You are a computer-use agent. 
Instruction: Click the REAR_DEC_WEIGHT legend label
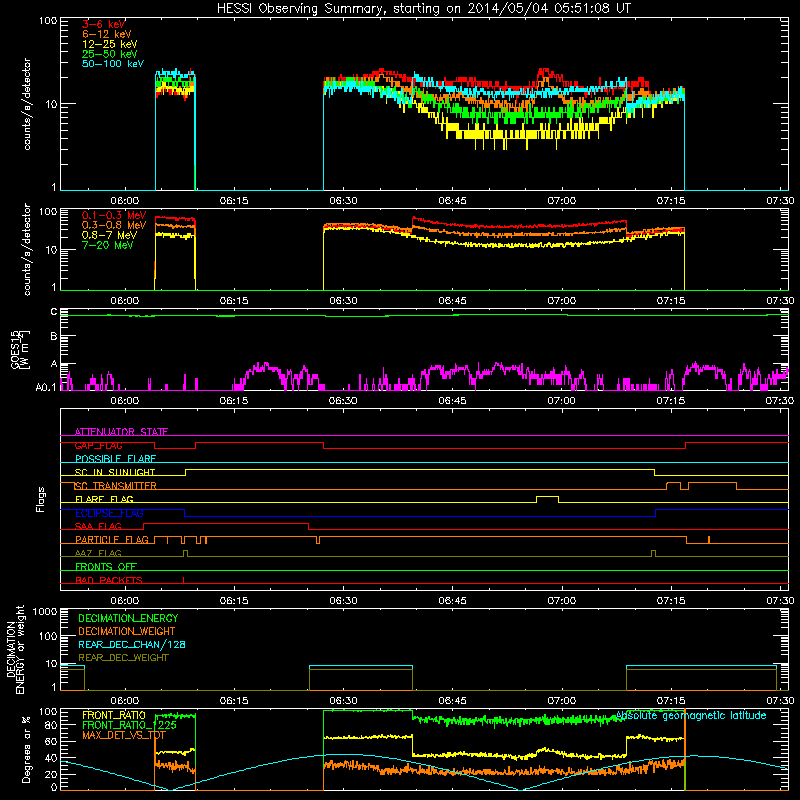(123, 658)
